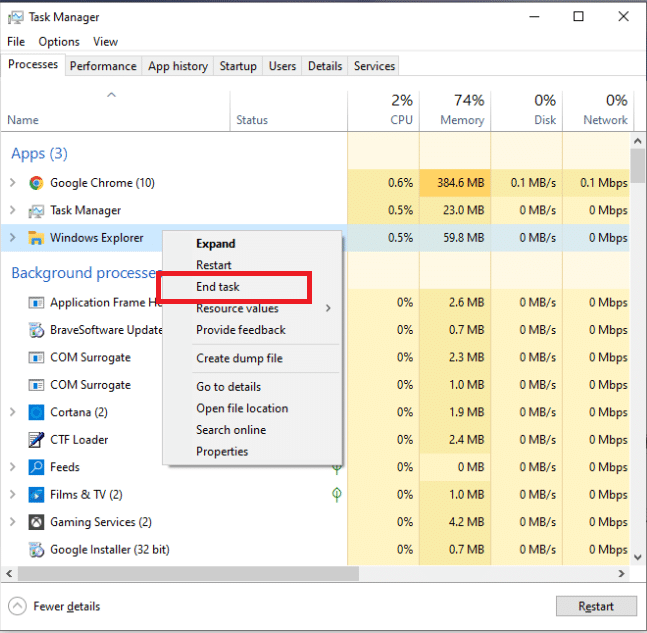Screen dimensions: 647x633
Task: Click the Gaming Services Xbox icon
Action: pyautogui.click(x=36, y=522)
